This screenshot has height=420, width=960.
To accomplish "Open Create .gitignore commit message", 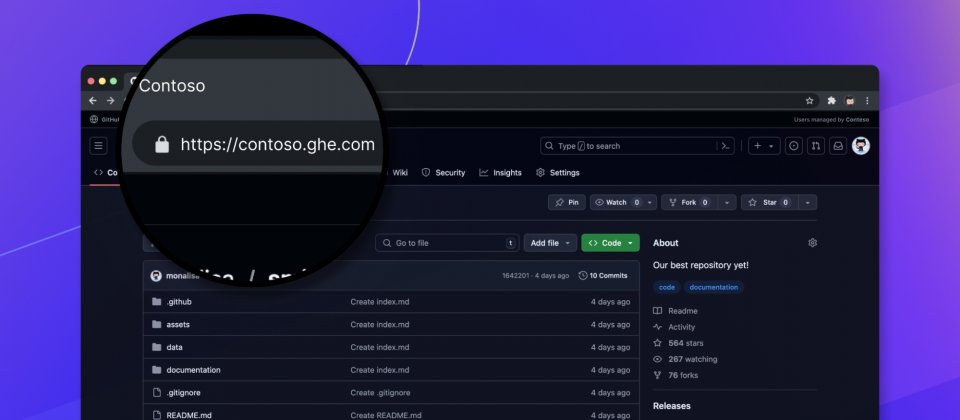I will 381,392.
